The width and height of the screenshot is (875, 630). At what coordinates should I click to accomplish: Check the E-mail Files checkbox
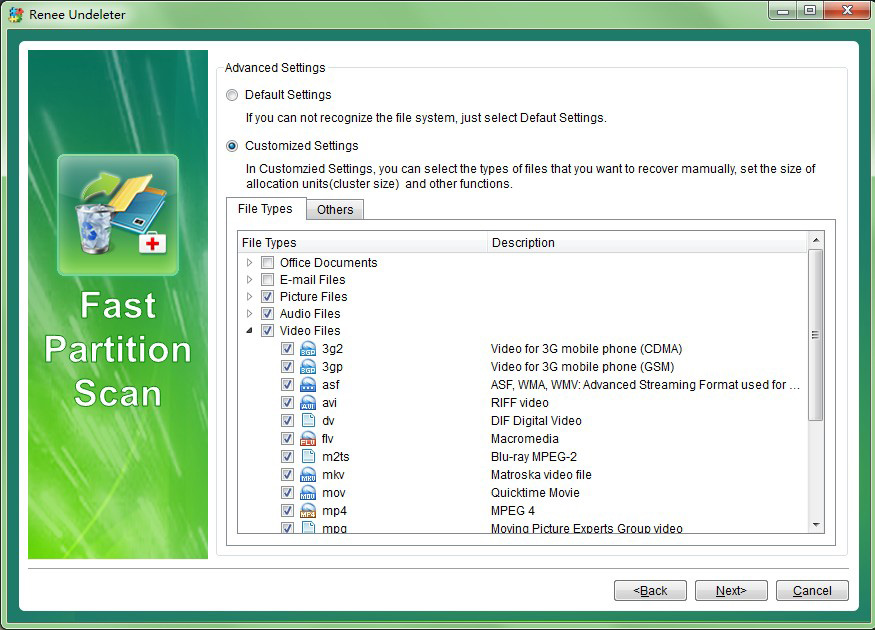(x=267, y=280)
